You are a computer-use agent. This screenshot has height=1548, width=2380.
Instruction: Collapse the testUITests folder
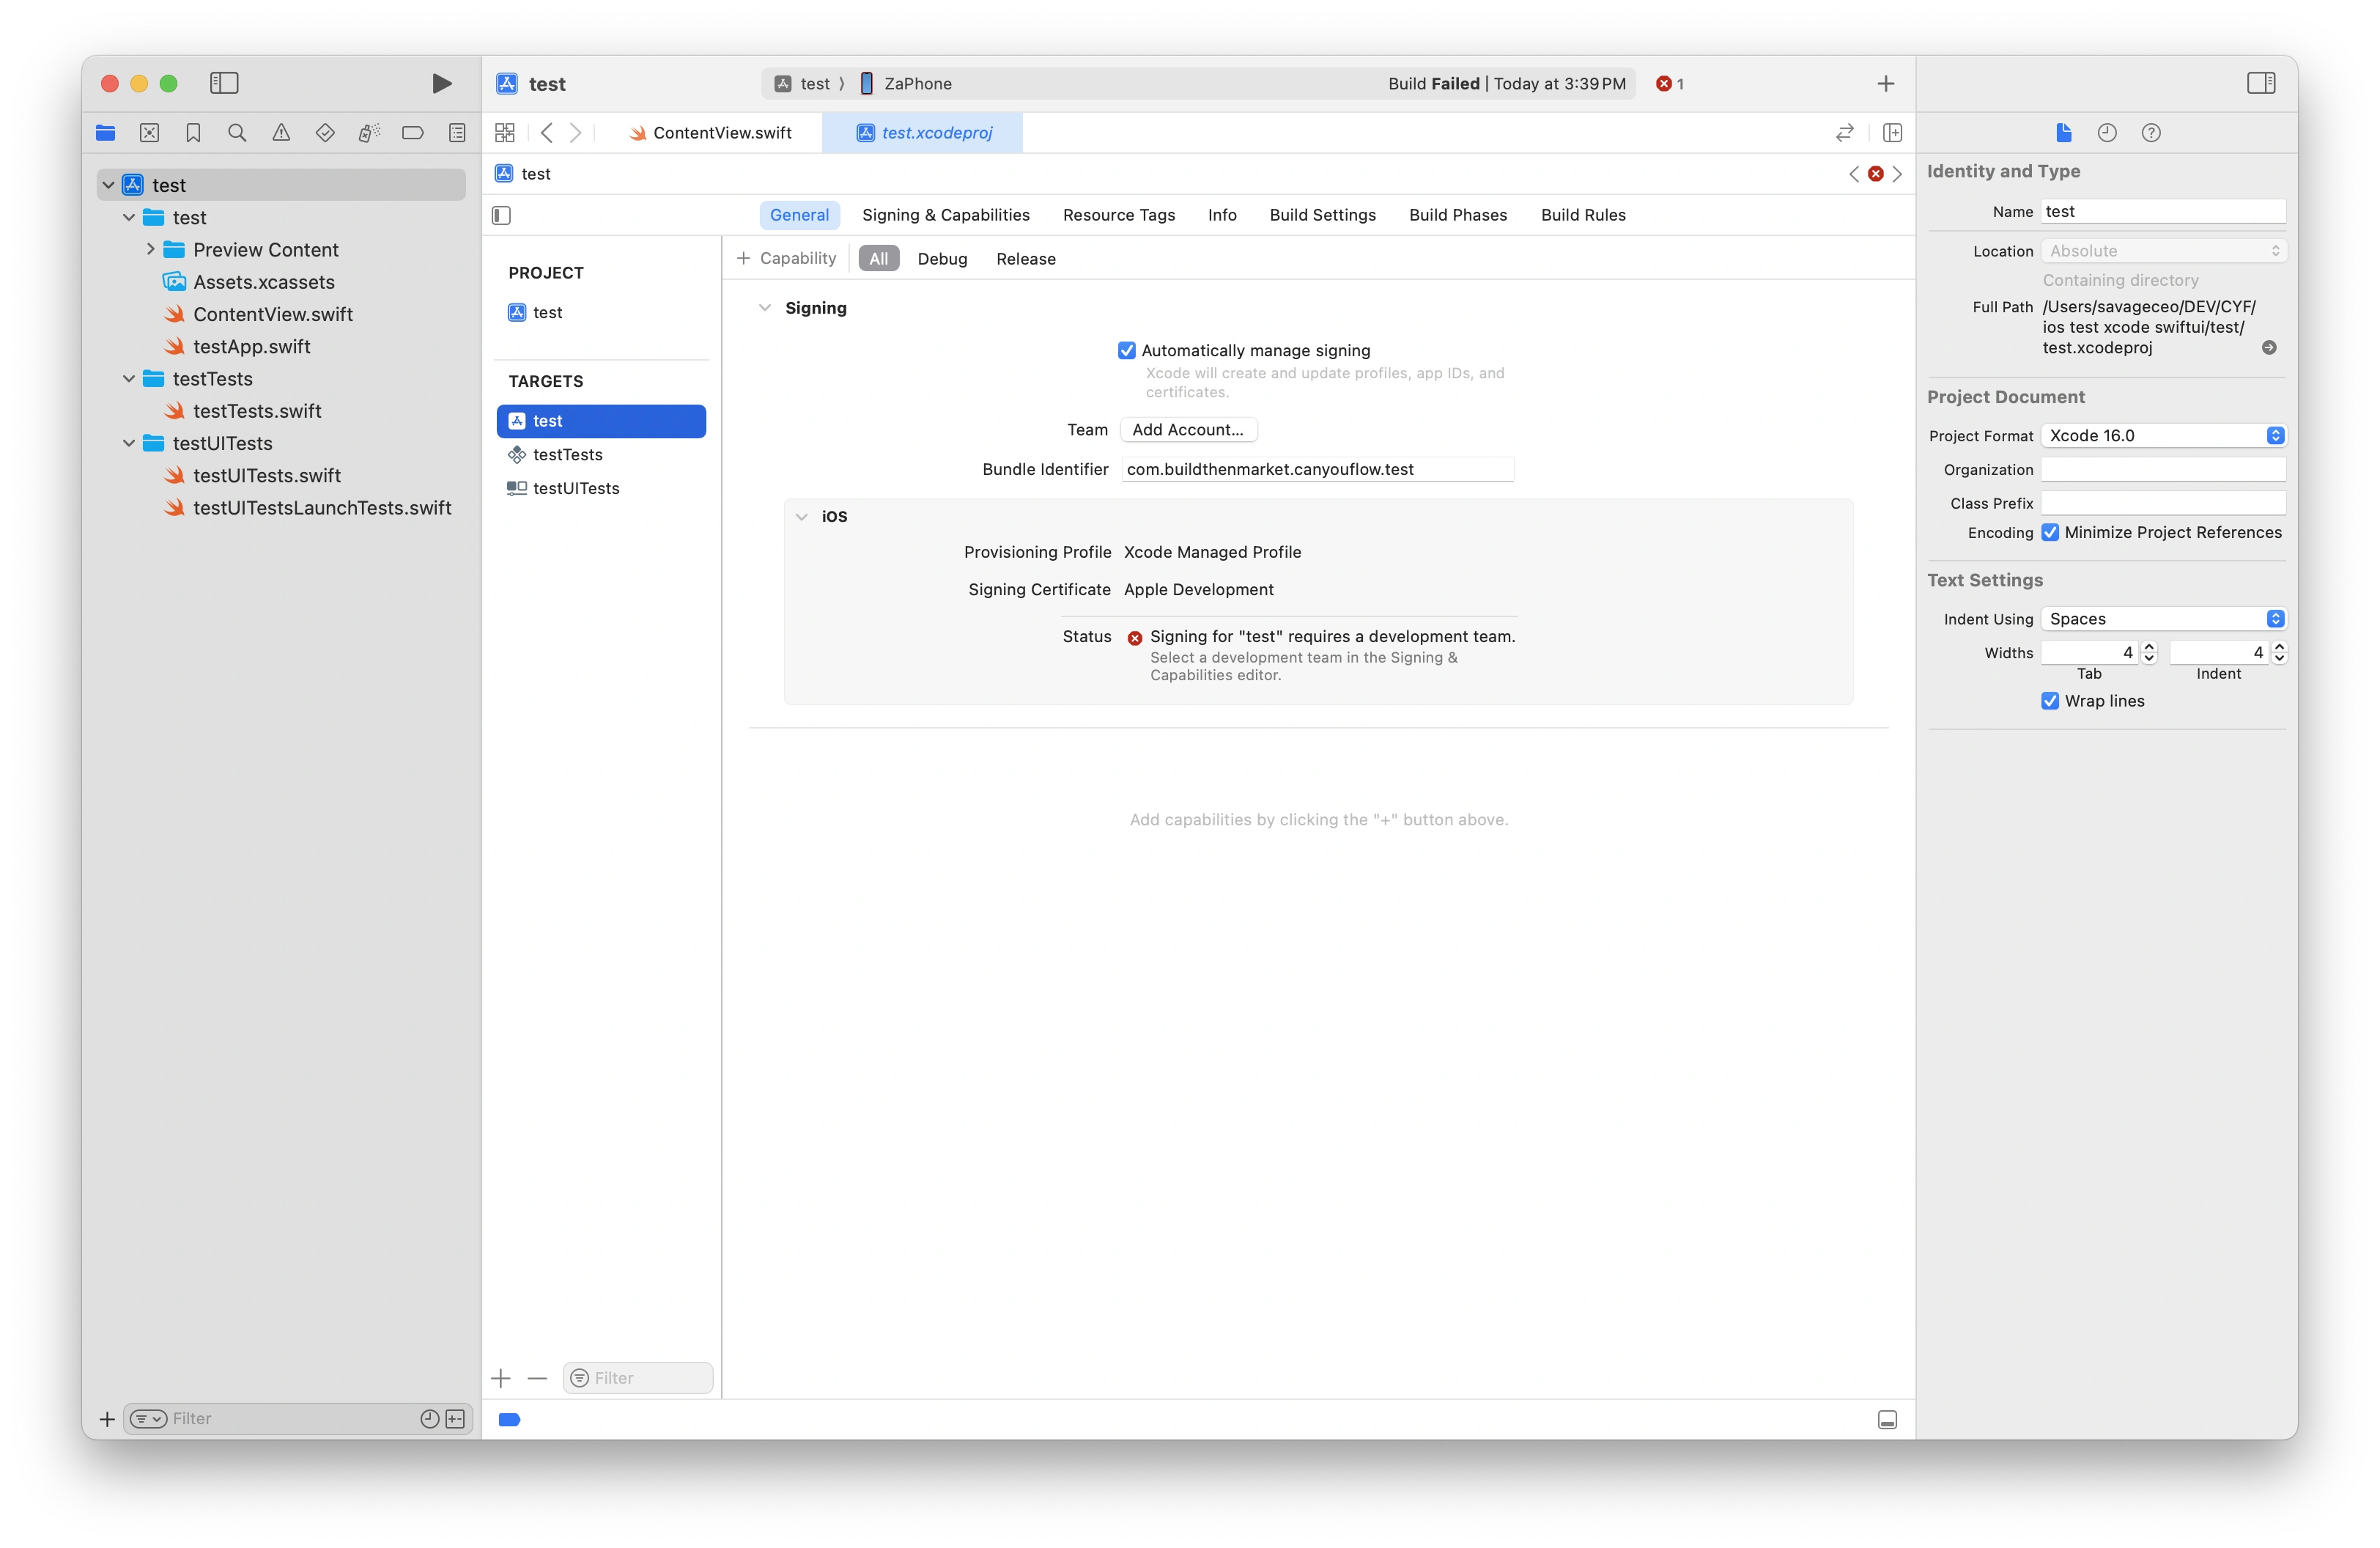point(129,443)
